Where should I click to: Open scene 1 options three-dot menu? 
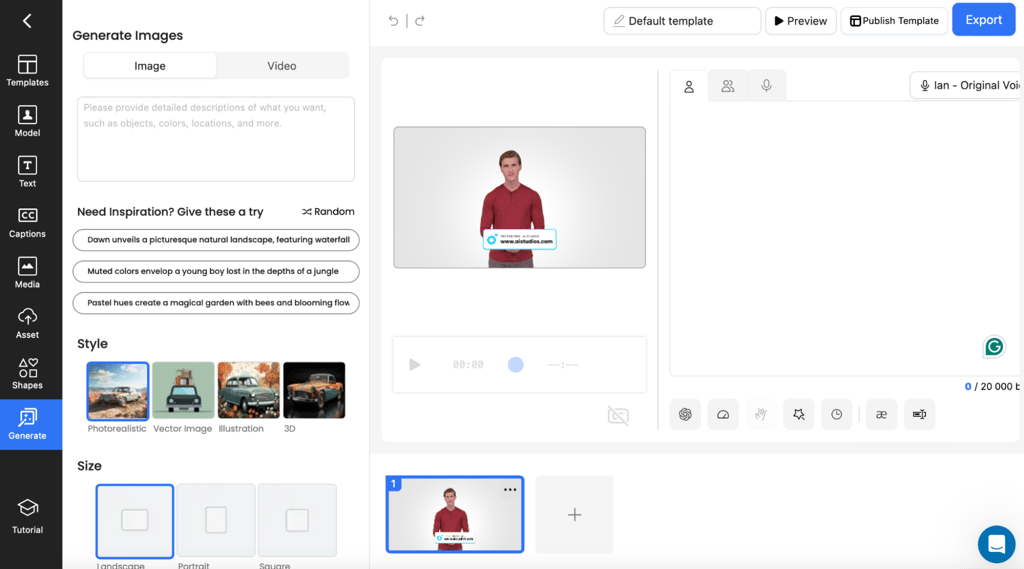coord(510,489)
